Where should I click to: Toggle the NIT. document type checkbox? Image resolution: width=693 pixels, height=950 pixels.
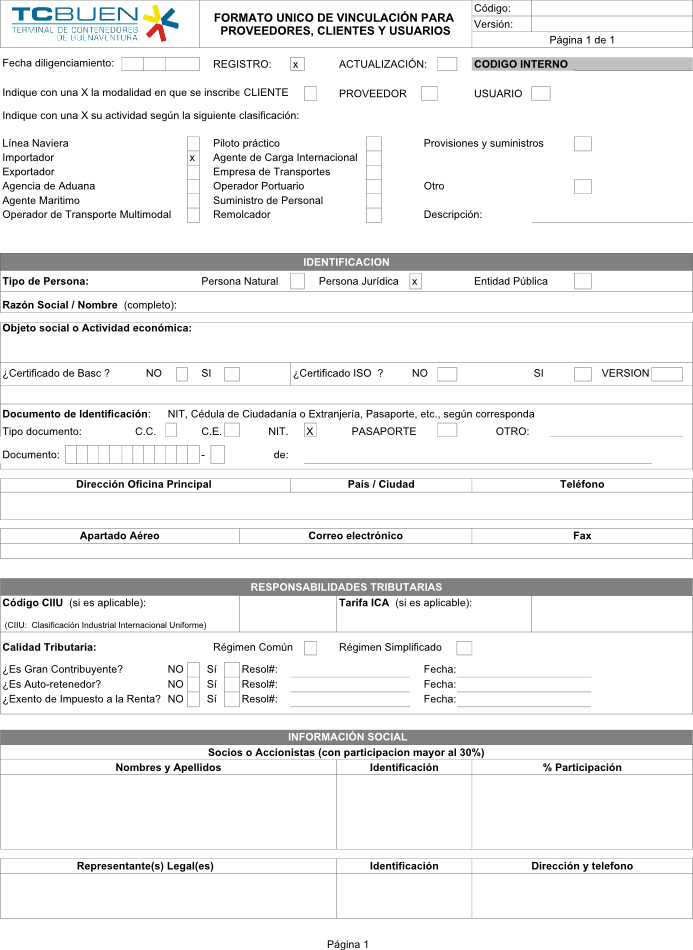(310, 431)
